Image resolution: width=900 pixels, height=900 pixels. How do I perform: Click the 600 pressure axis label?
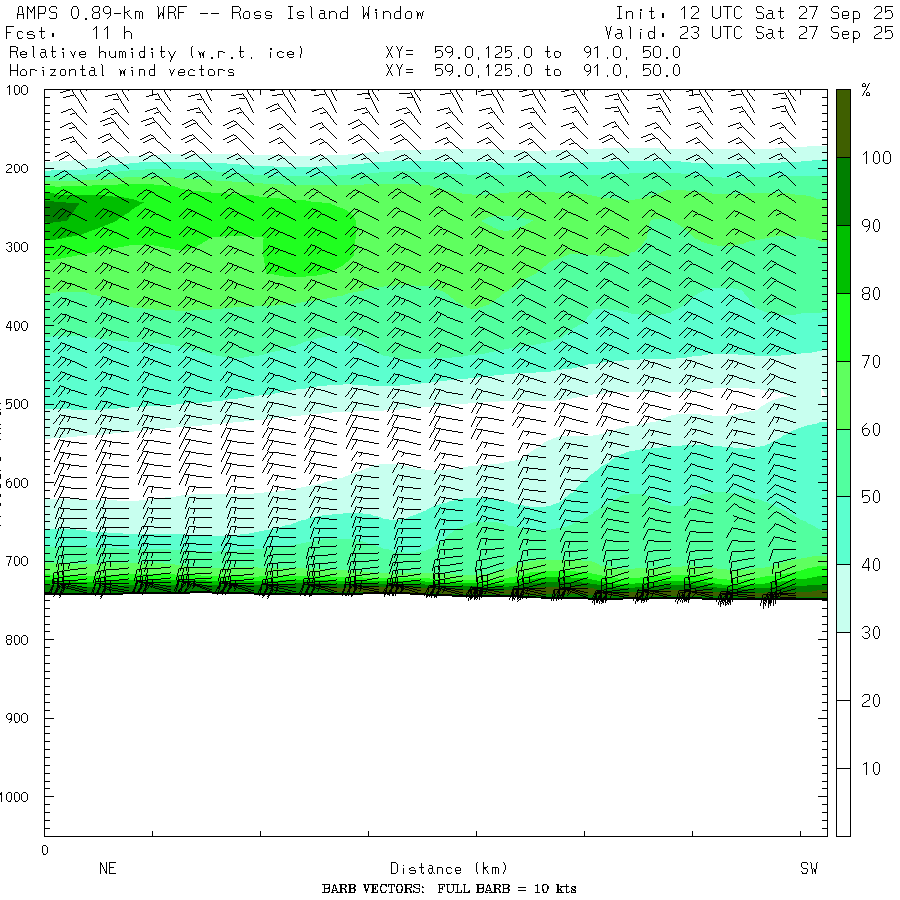(x=17, y=483)
